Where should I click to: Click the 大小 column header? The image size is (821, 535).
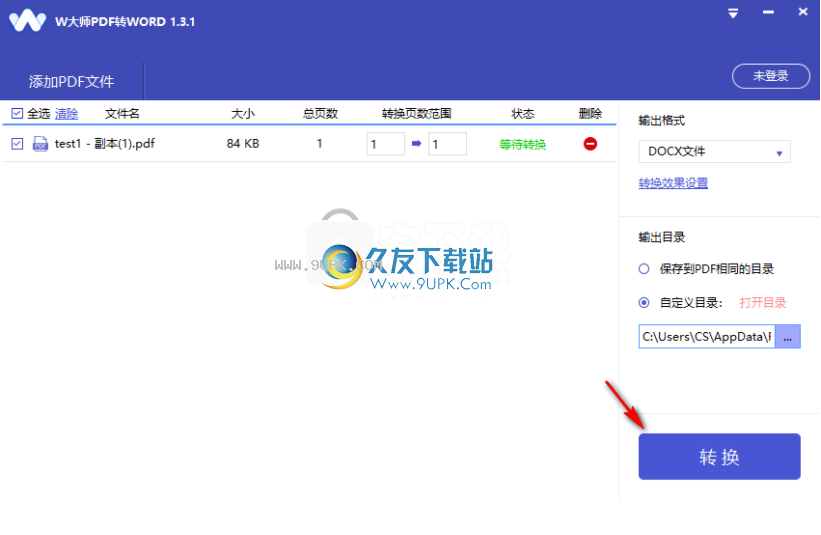pos(243,114)
